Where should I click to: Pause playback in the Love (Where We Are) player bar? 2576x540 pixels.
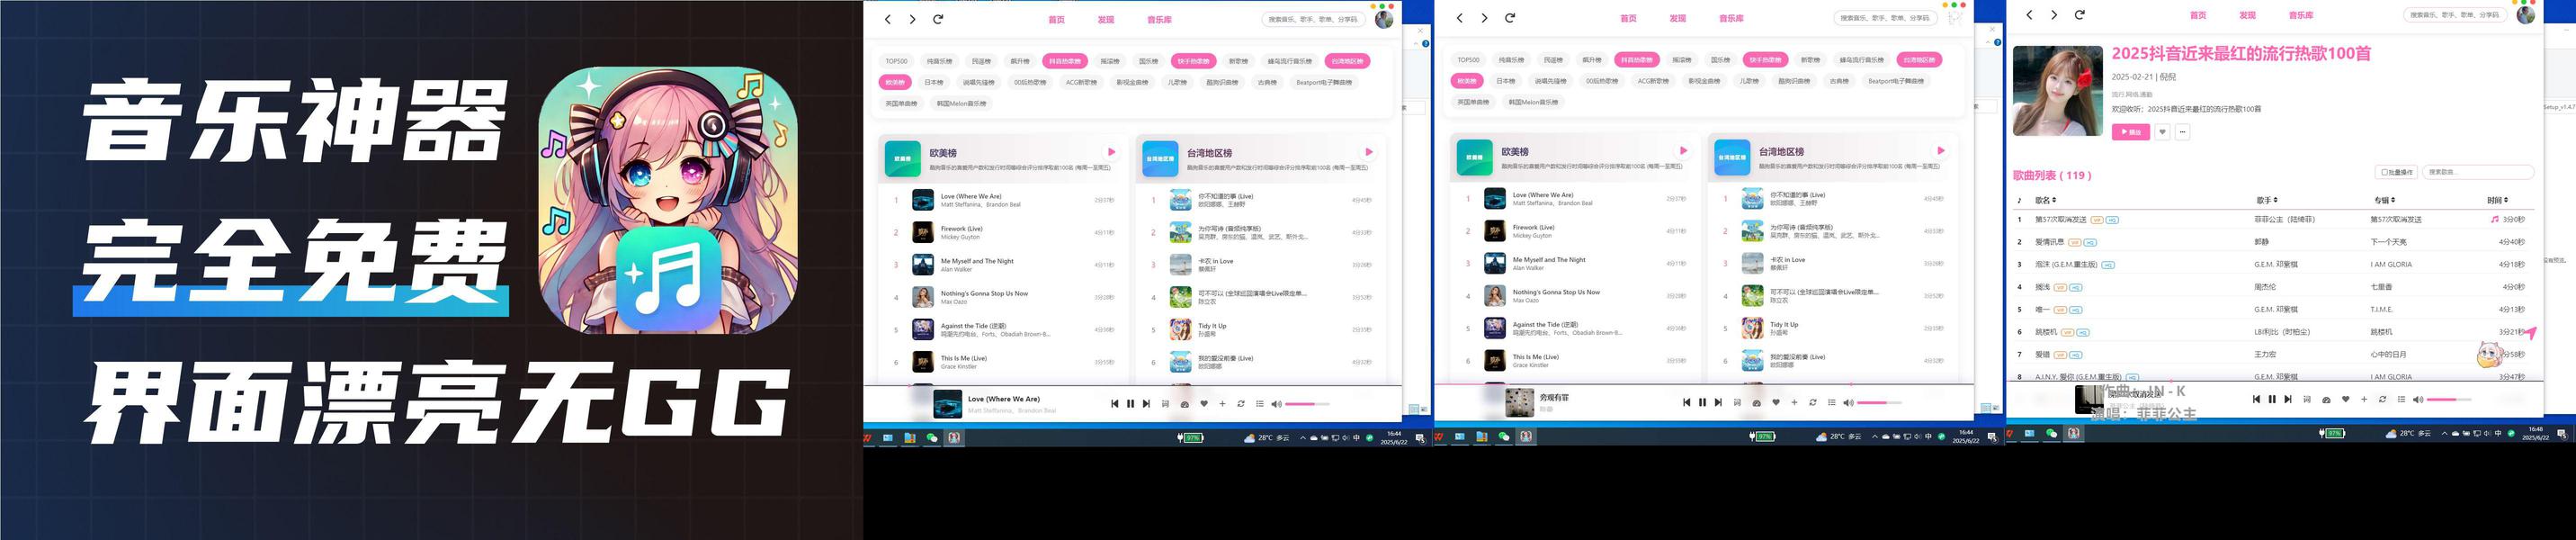tap(1130, 404)
